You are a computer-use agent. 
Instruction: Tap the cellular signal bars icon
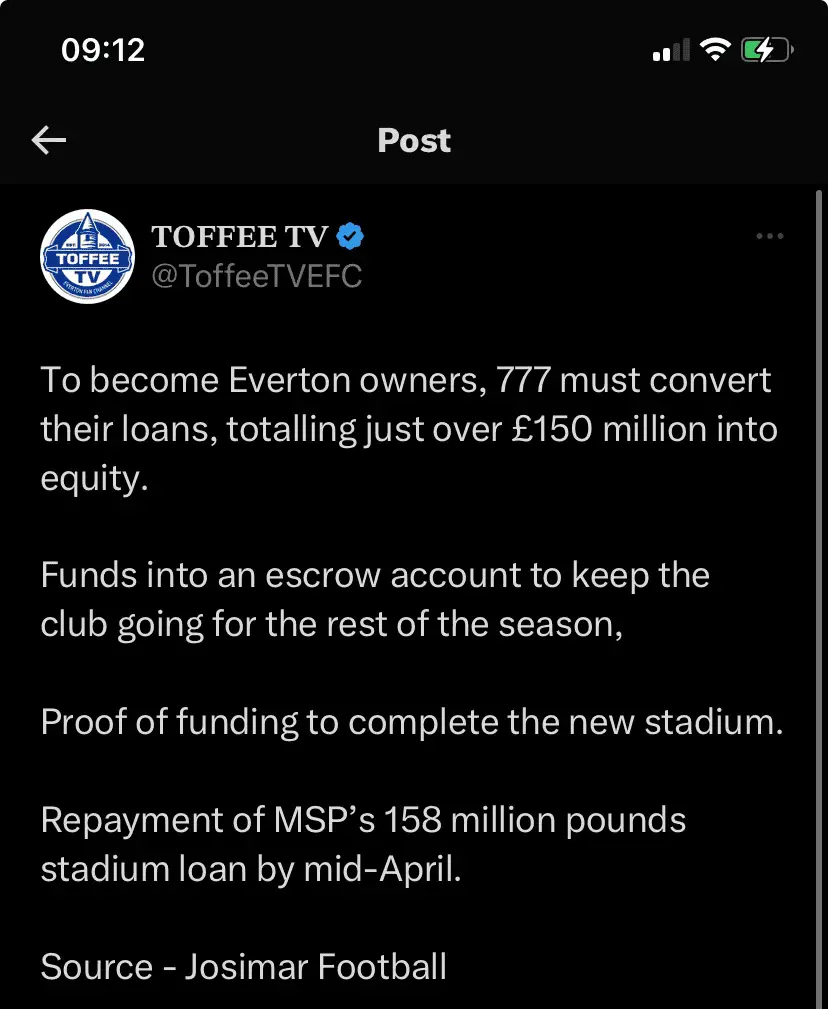[x=671, y=50]
